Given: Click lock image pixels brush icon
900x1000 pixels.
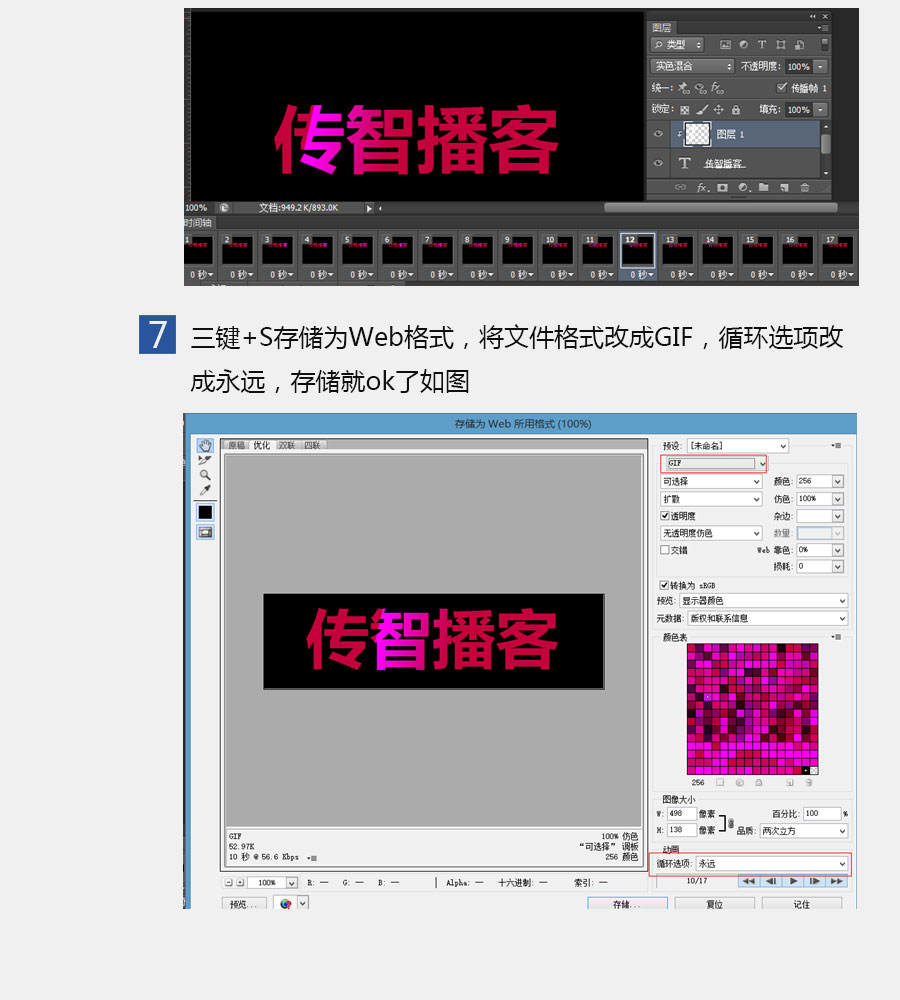Looking at the screenshot, I should [702, 110].
